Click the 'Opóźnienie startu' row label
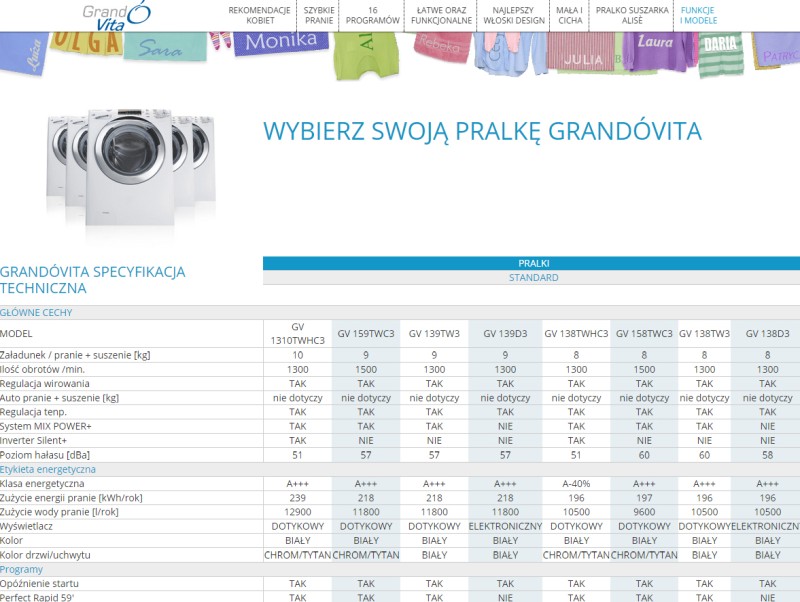Image resolution: width=800 pixels, height=602 pixels. pos(41,584)
